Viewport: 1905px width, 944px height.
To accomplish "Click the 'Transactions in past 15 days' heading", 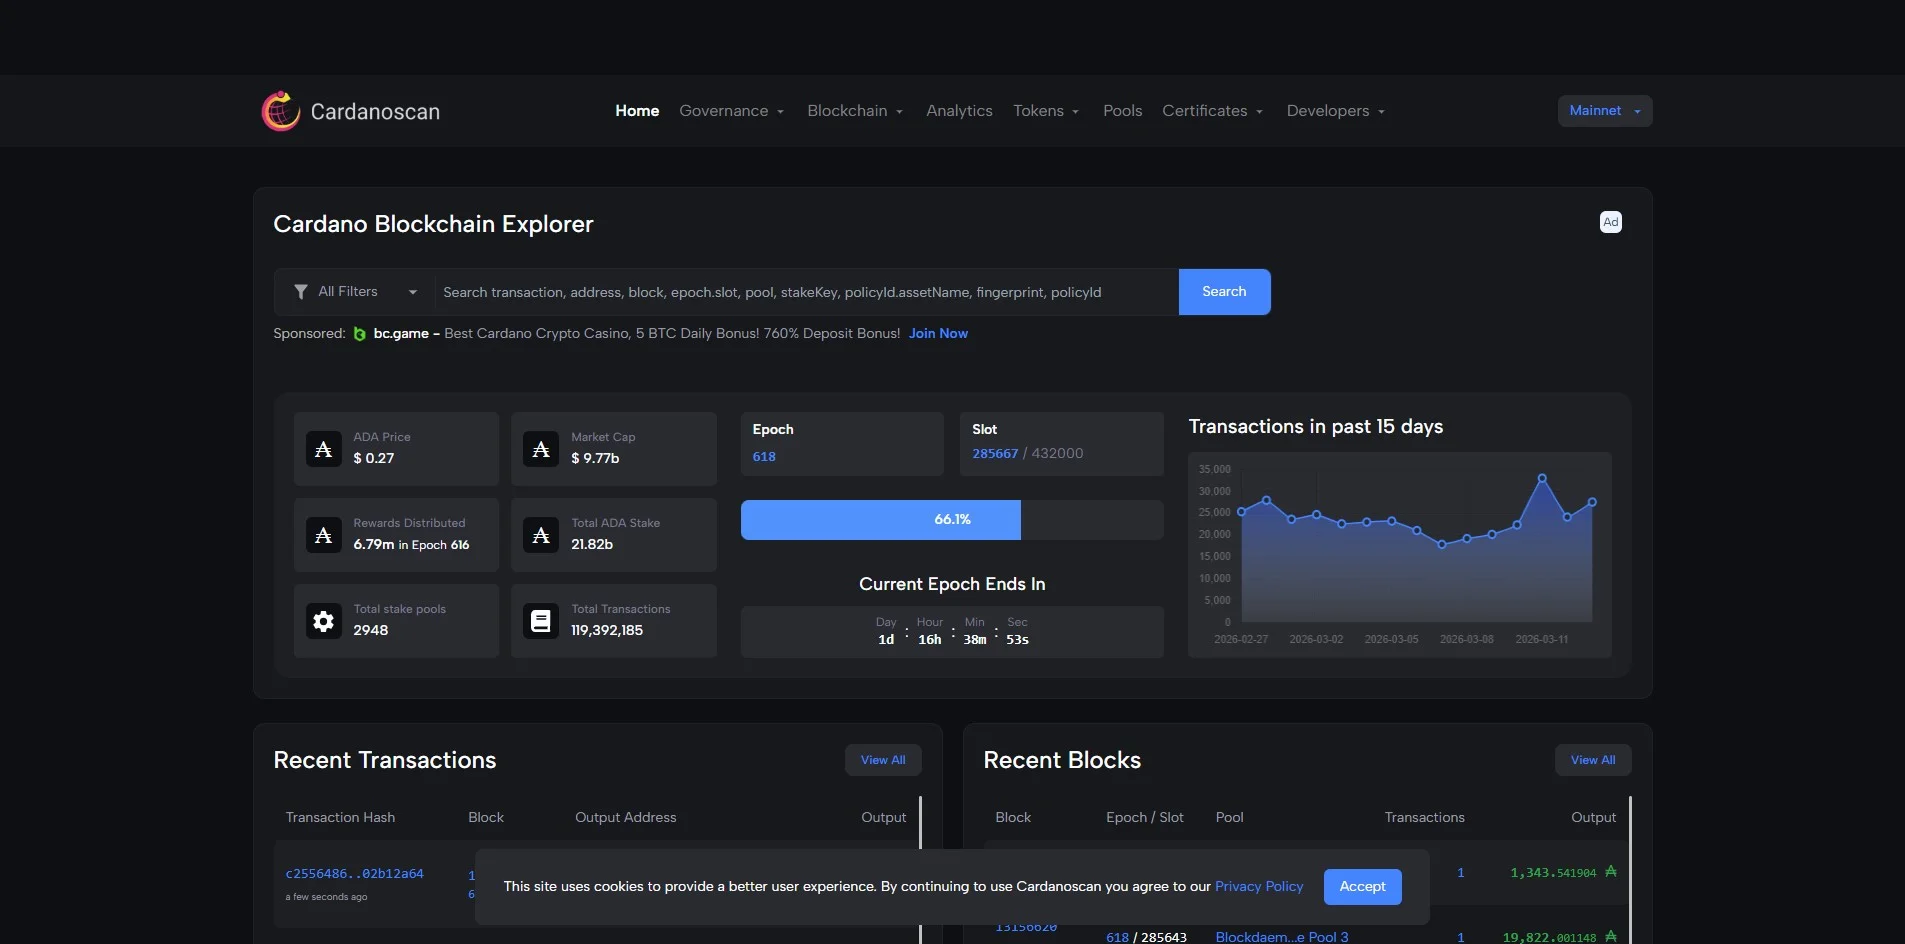I will tap(1316, 427).
